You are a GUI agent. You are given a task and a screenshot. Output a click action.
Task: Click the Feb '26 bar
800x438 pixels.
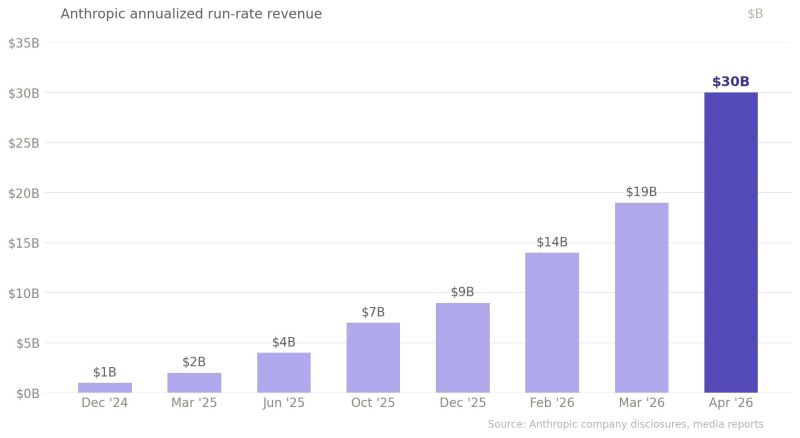click(552, 323)
